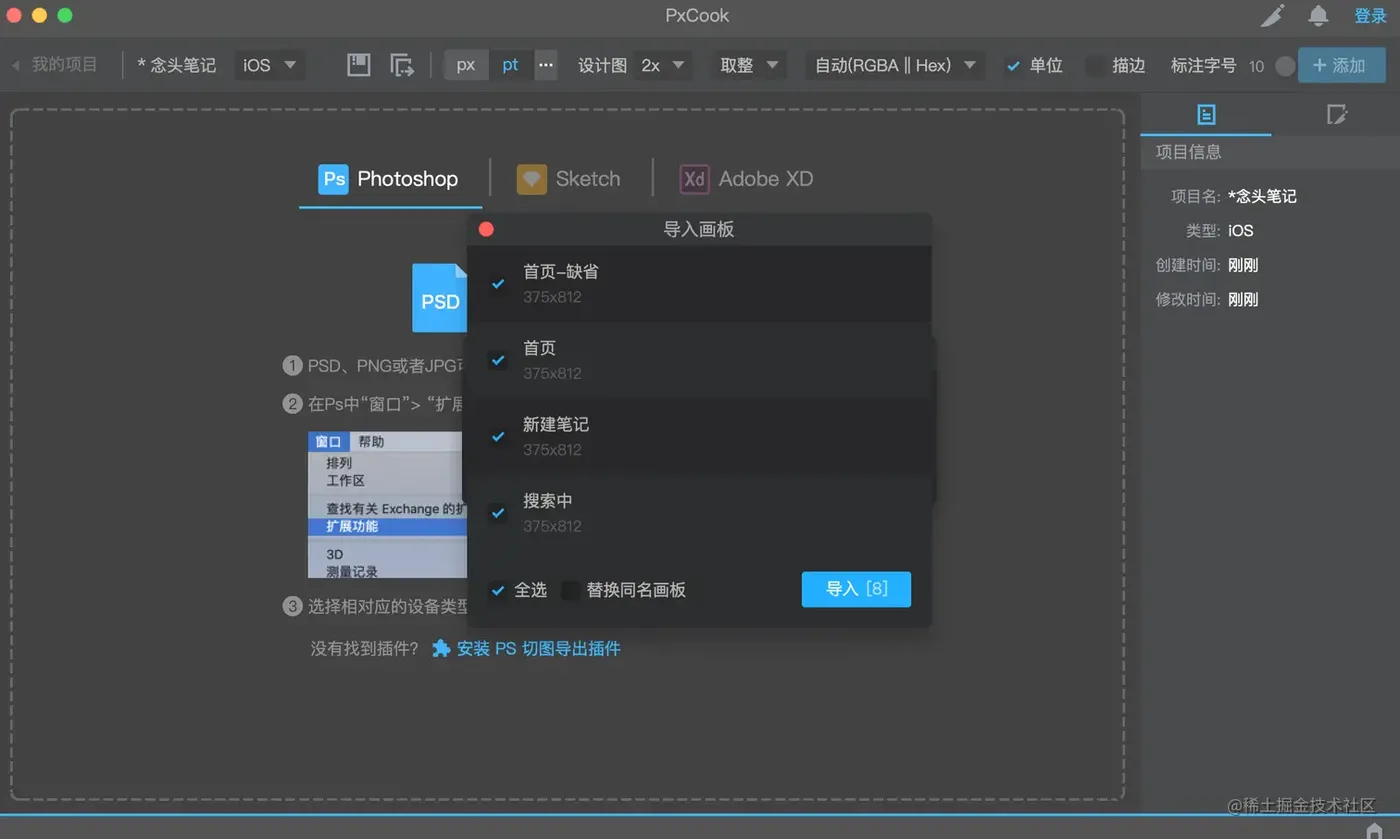This screenshot has height=839, width=1400.
Task: Open the notifications bell icon
Action: (1319, 15)
